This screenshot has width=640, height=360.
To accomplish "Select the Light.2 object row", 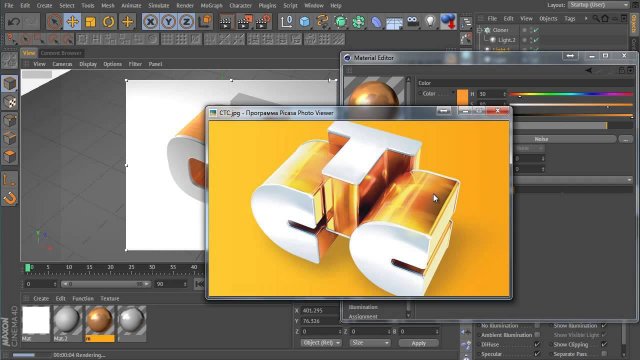I will pos(507,40).
